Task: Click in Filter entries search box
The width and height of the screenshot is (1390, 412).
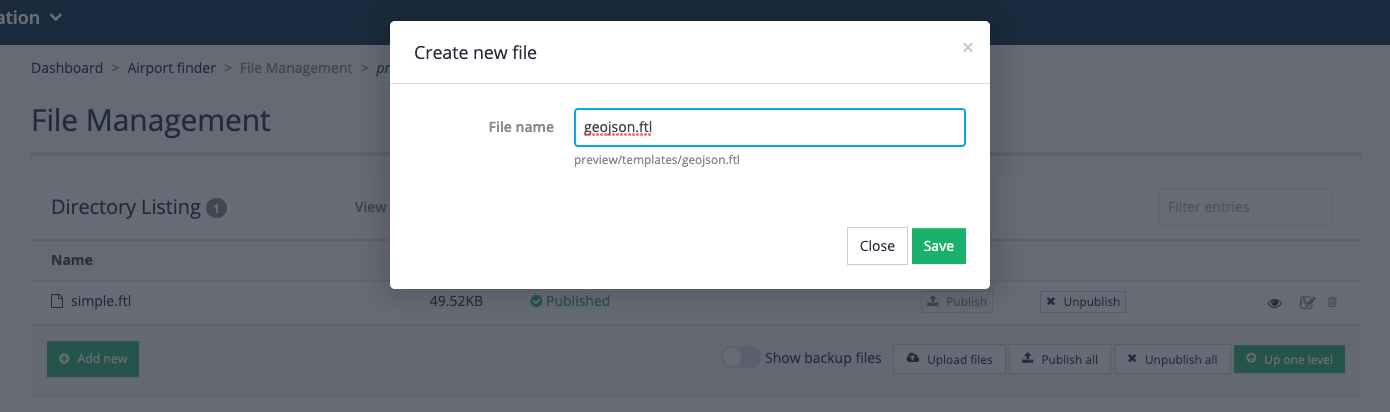Action: [x=1245, y=207]
